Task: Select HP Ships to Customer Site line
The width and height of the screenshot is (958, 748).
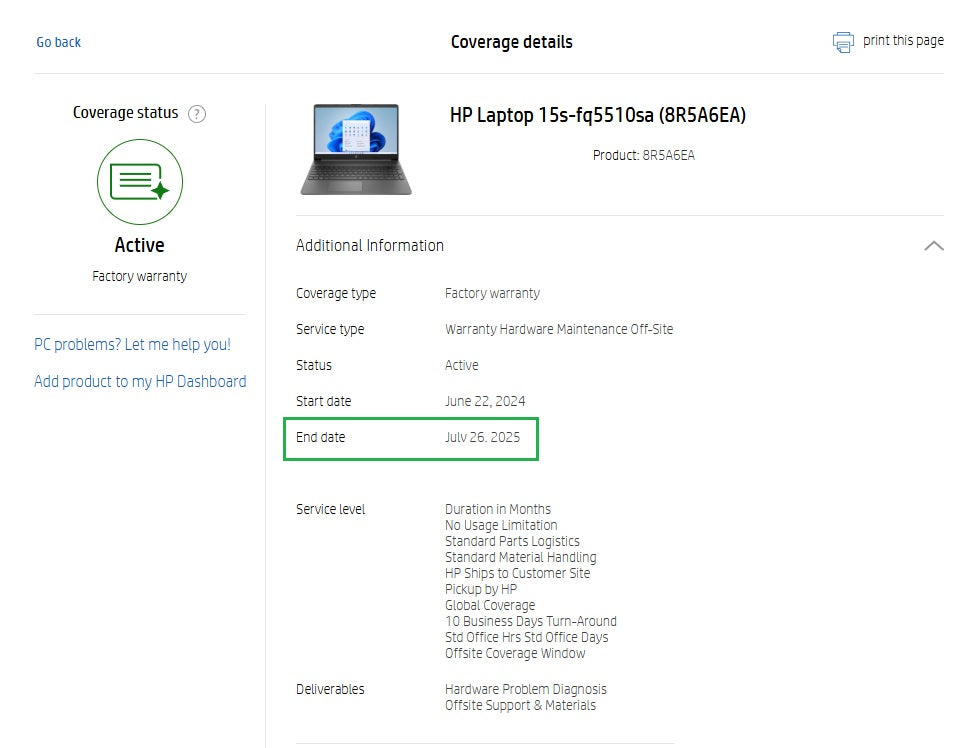Action: click(x=517, y=573)
